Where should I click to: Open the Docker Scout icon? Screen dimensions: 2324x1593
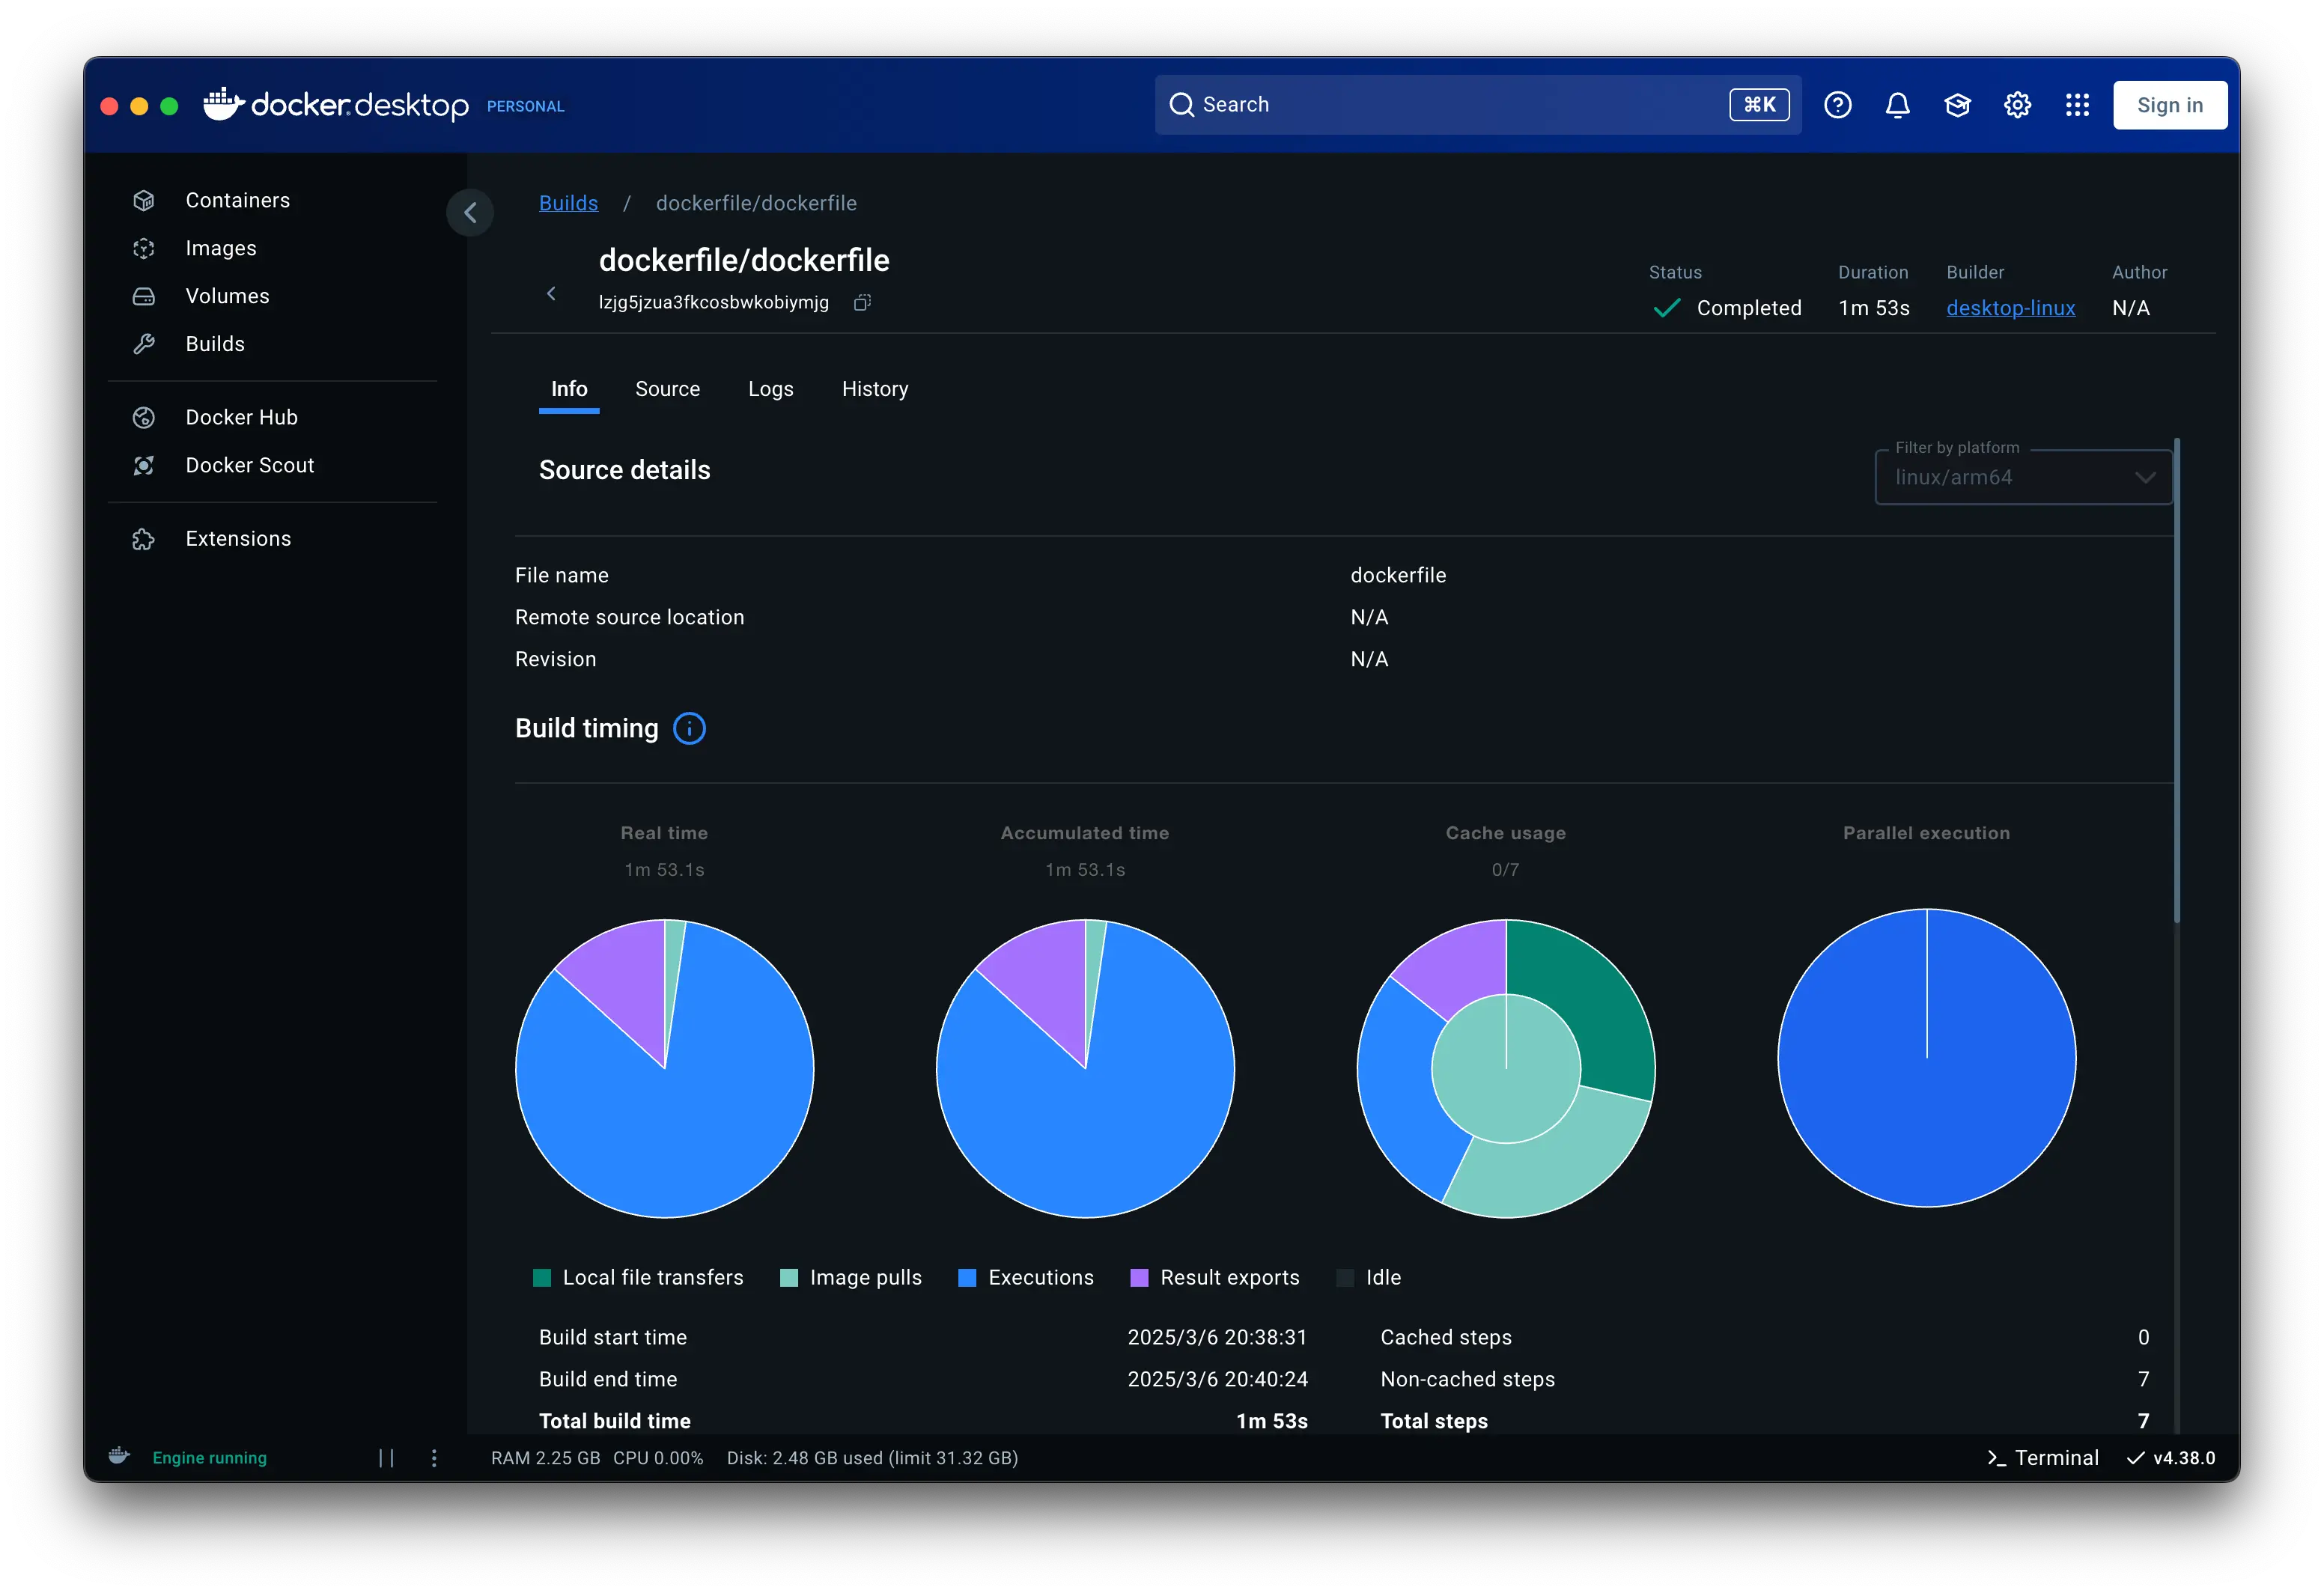tap(144, 465)
